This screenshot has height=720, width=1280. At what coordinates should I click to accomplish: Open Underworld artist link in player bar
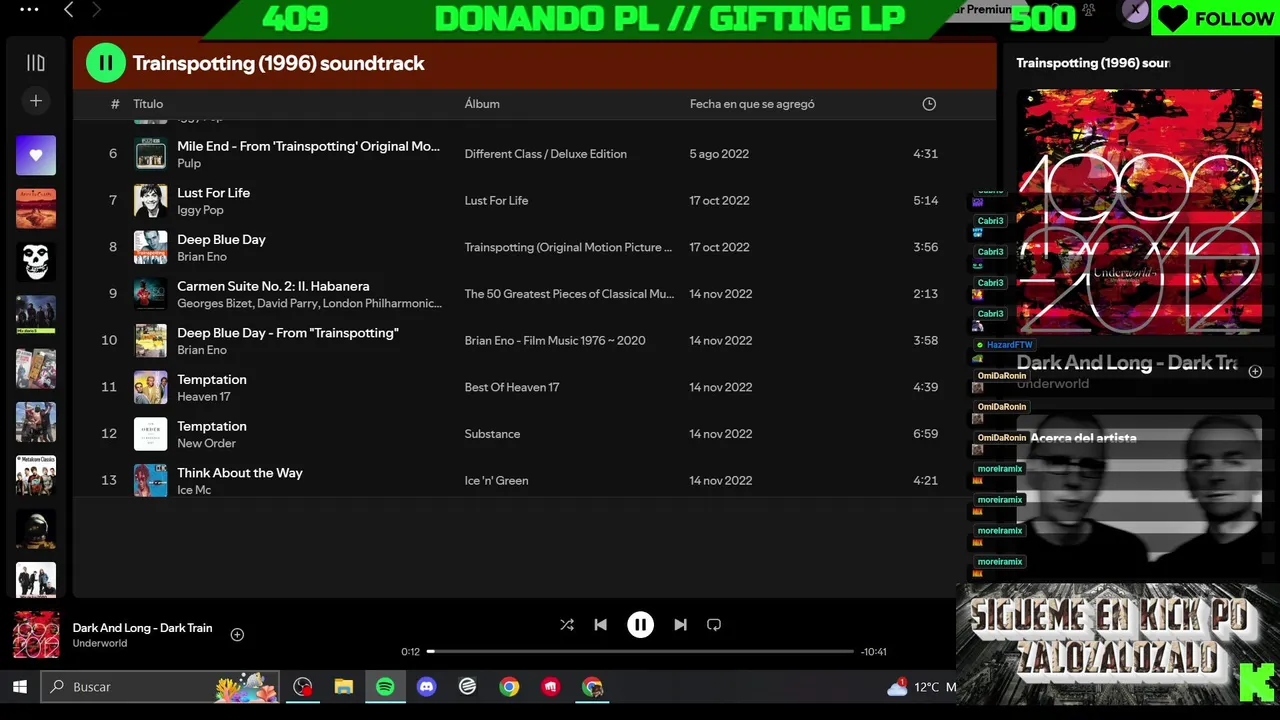point(100,644)
